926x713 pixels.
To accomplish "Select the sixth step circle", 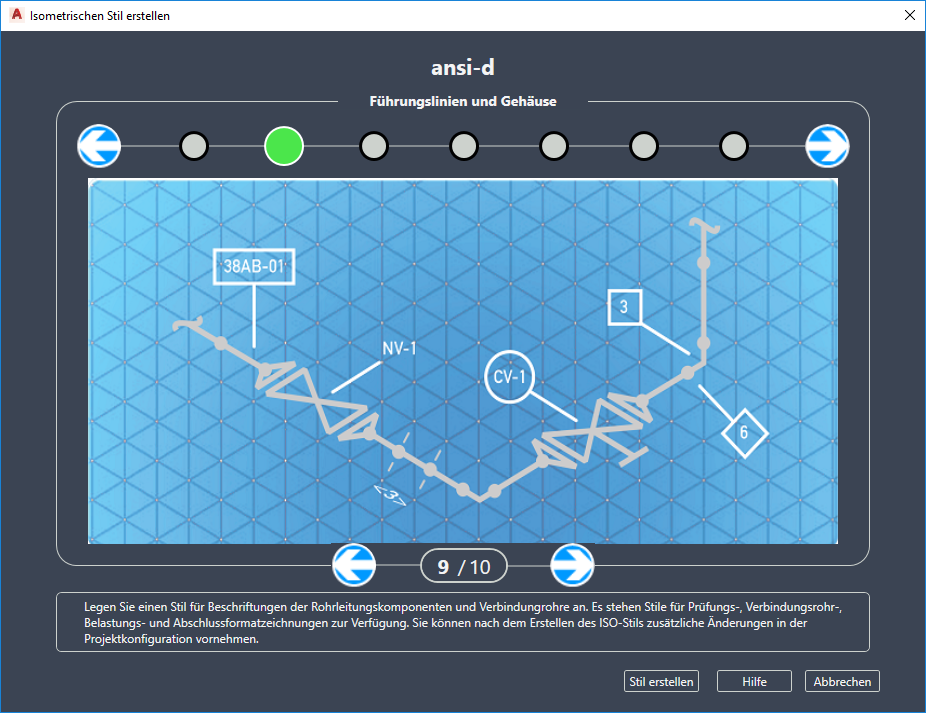I will pos(644,146).
